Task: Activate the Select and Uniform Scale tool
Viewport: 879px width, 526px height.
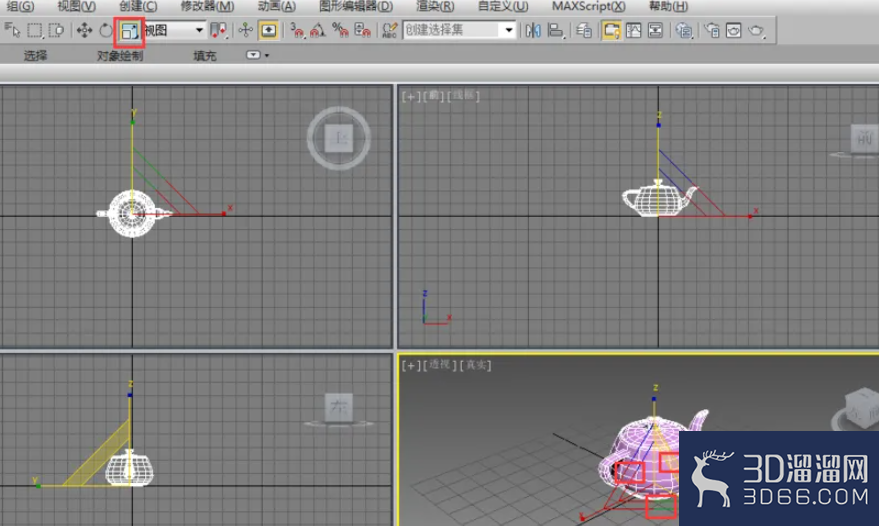Action: pyautogui.click(x=129, y=31)
